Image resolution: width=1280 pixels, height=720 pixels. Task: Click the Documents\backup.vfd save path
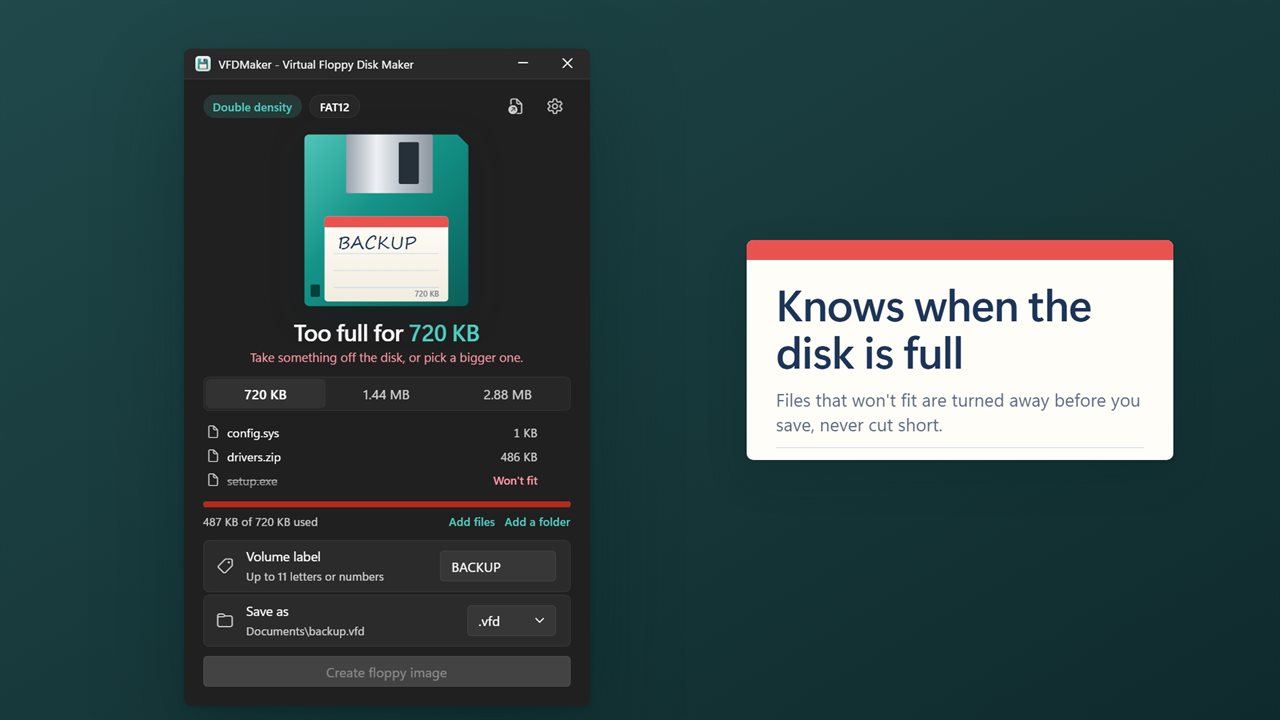305,631
